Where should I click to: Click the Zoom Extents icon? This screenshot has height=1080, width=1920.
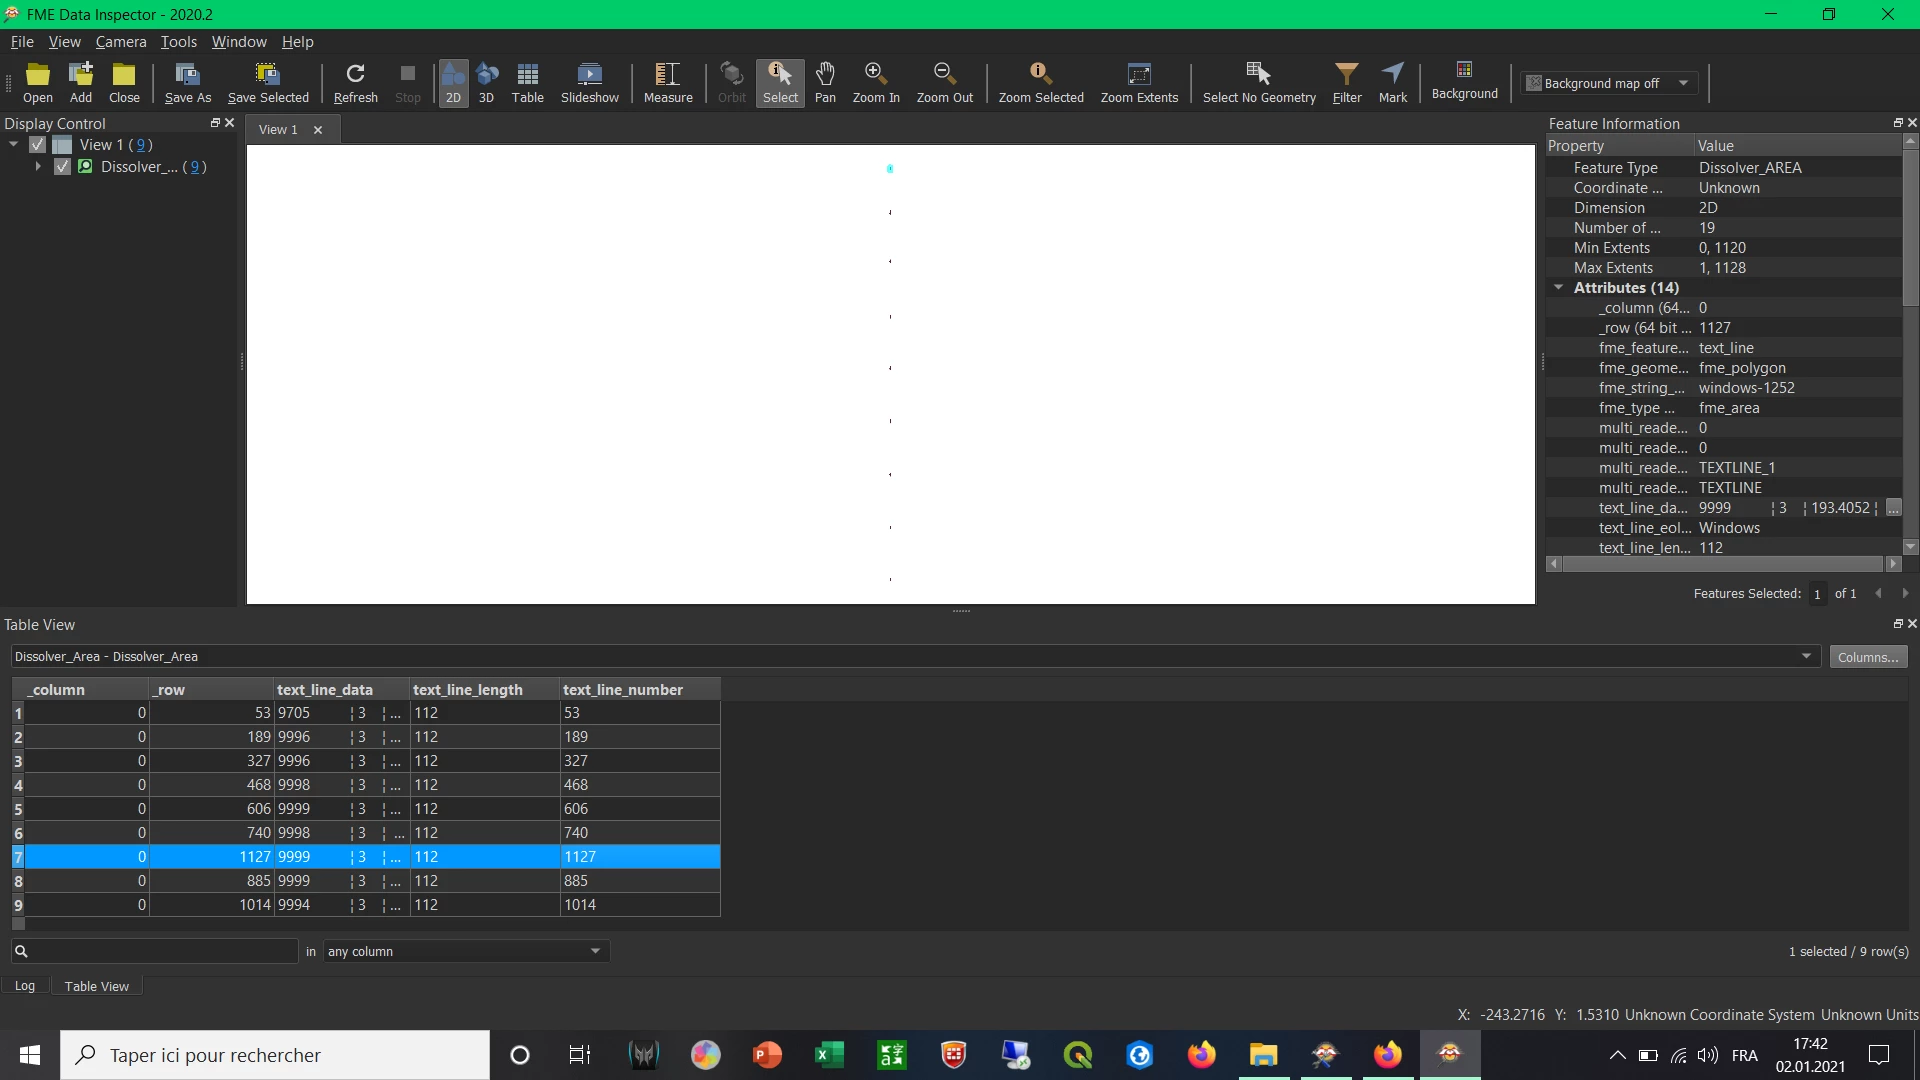pyautogui.click(x=1138, y=81)
